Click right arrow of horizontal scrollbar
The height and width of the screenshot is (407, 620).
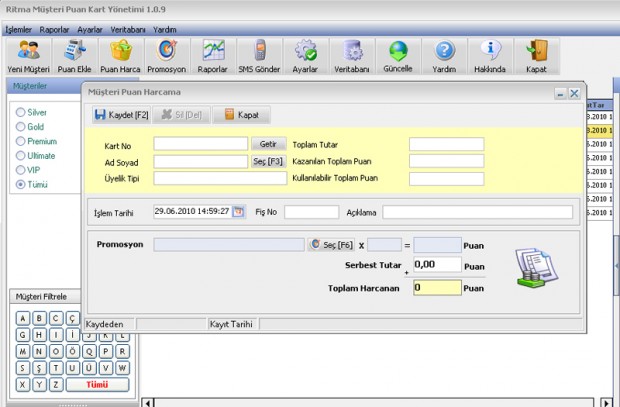point(606,403)
